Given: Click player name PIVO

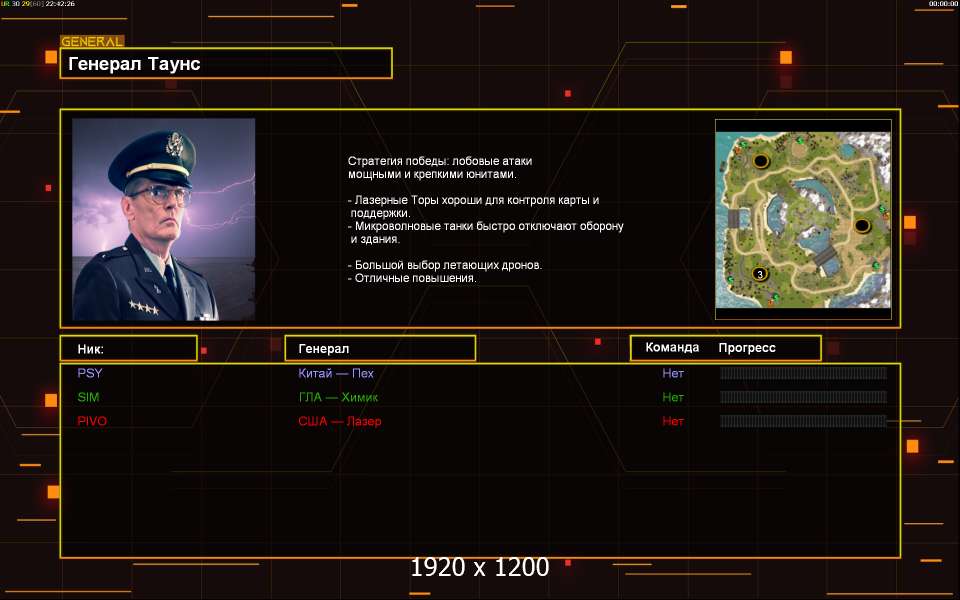Looking at the screenshot, I should [x=92, y=421].
